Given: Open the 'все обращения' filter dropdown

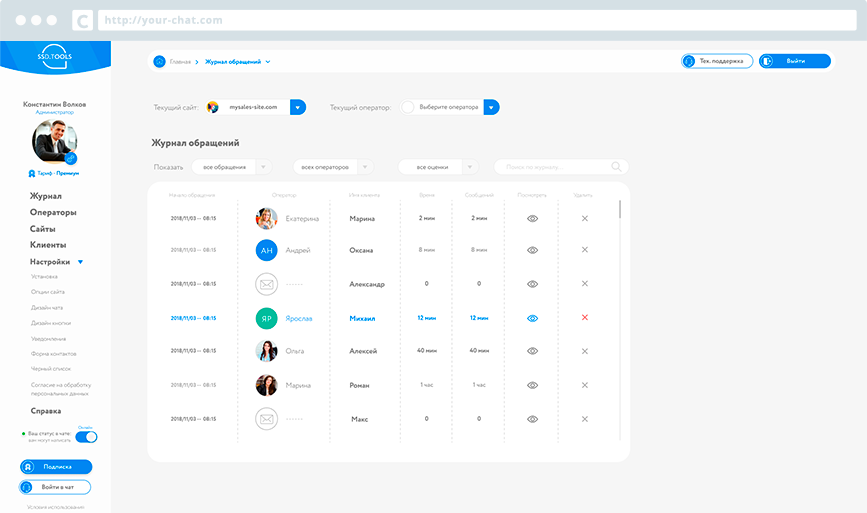Looking at the screenshot, I should pyautogui.click(x=232, y=167).
